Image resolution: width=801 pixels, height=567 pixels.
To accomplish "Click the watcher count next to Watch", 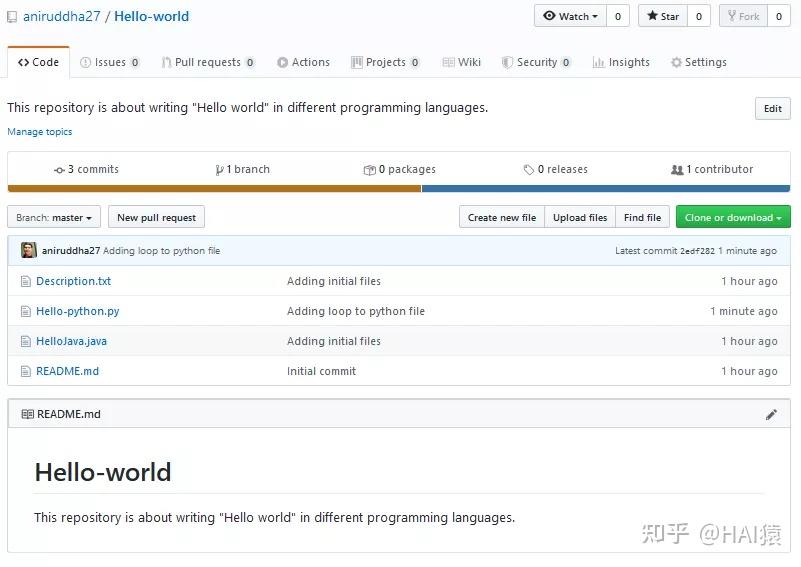I will coord(618,16).
